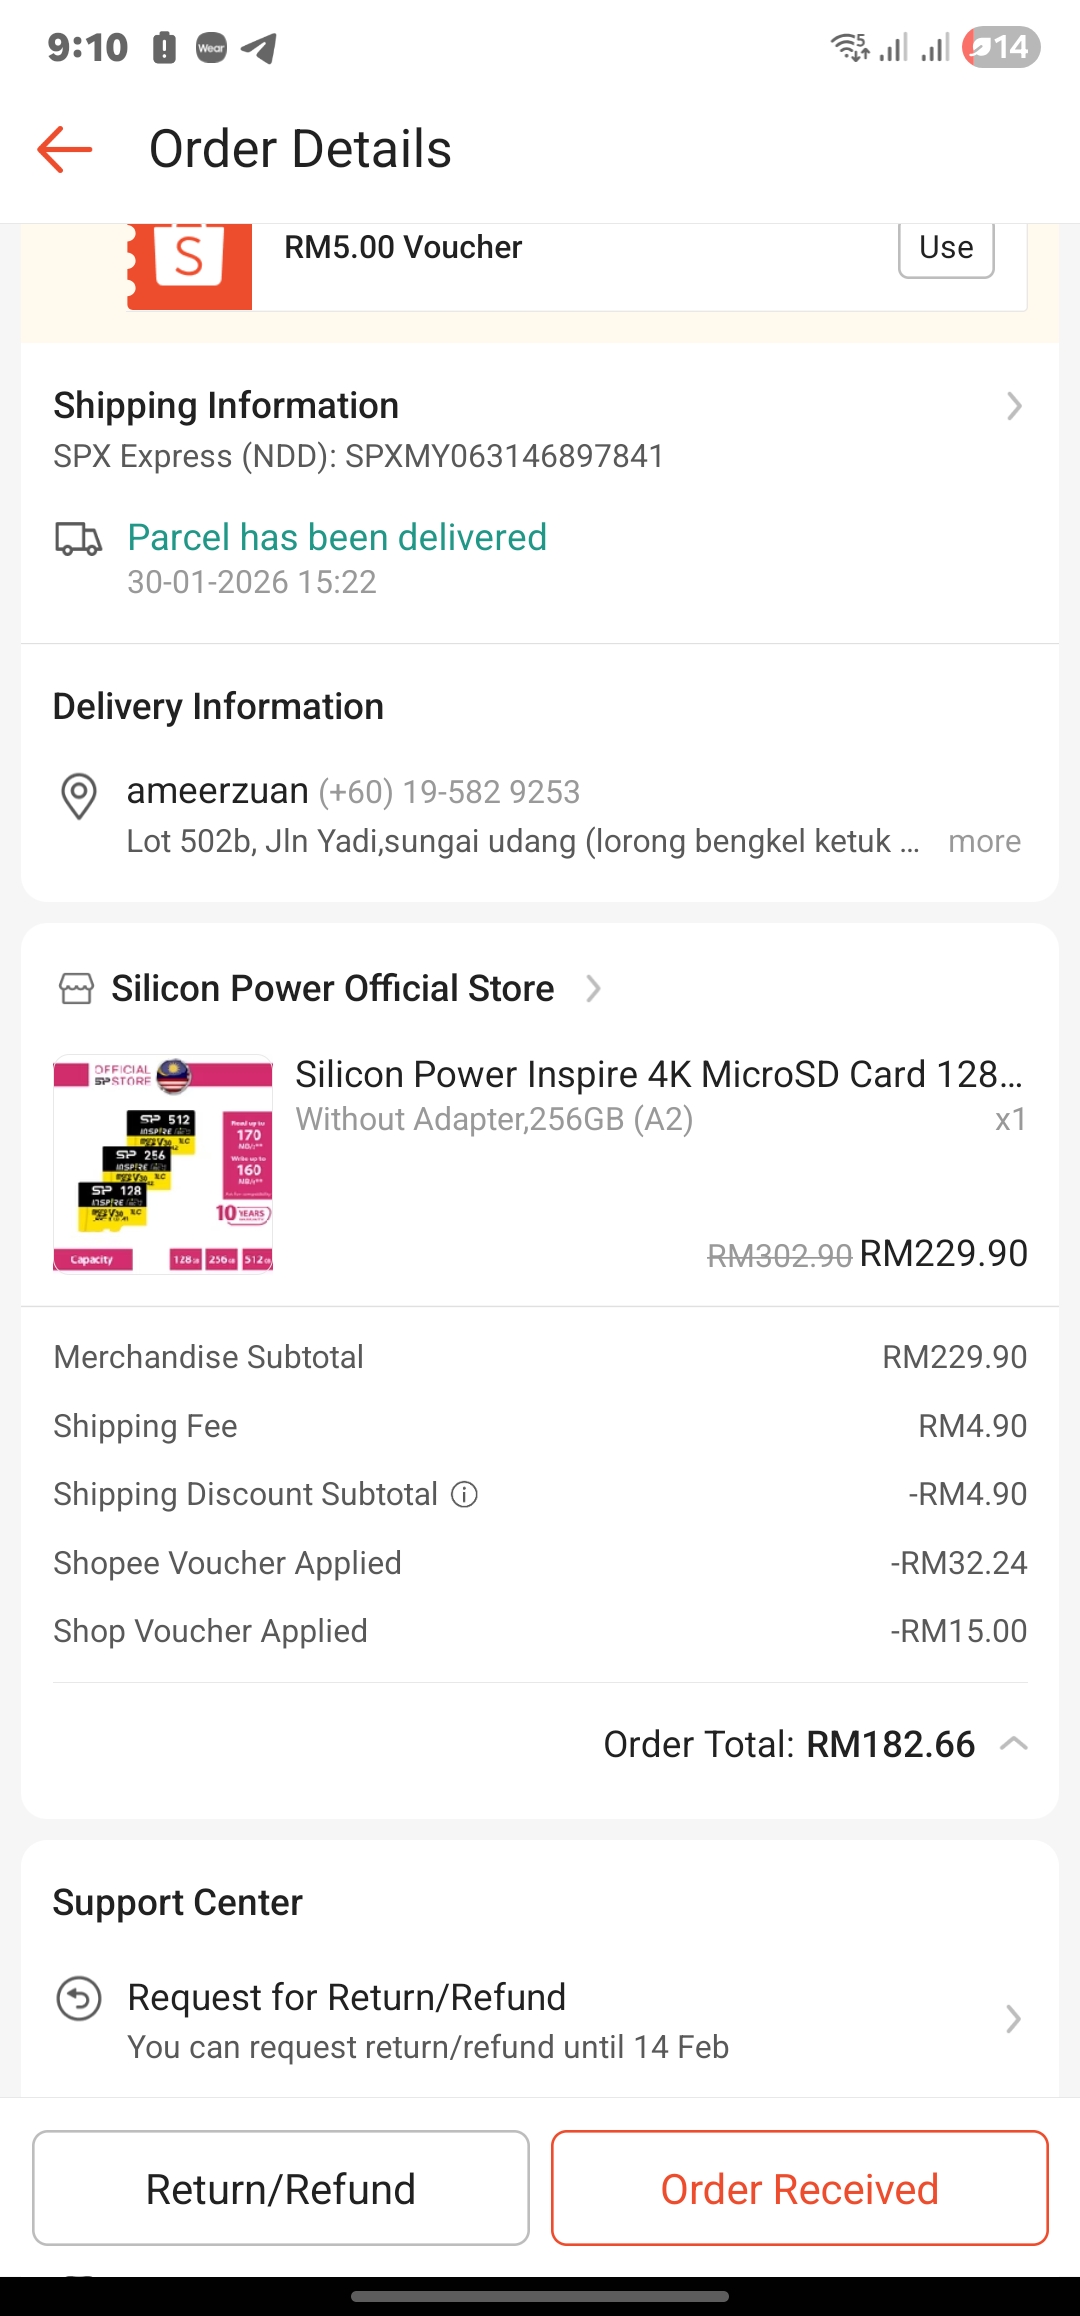Confirm with Order Received button
This screenshot has width=1080, height=2316.
[x=799, y=2188]
